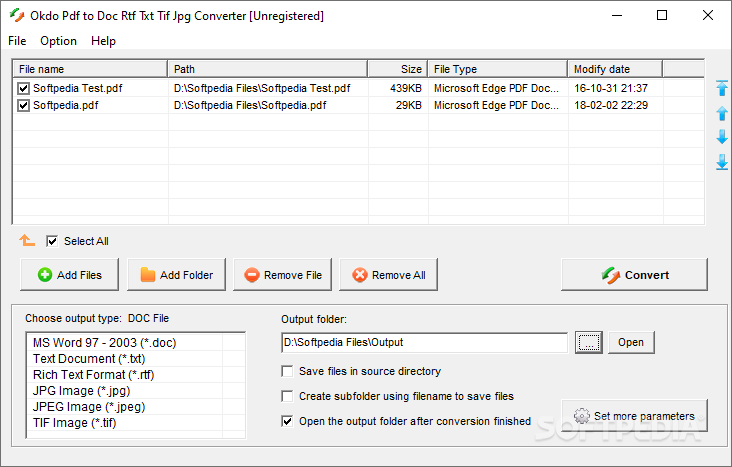Image resolution: width=732 pixels, height=467 pixels.
Task: Click the Remove File button
Action: click(282, 275)
